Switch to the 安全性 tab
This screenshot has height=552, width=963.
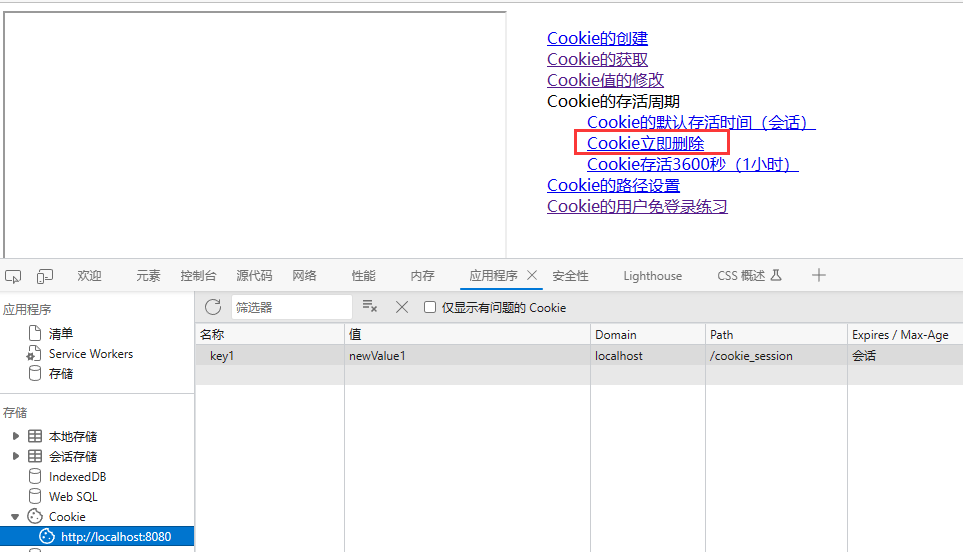[x=571, y=276]
